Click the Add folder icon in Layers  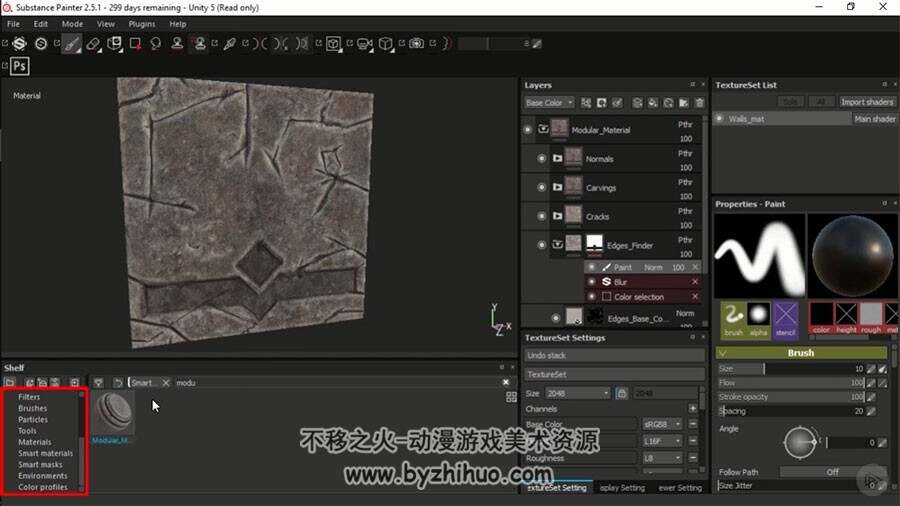pyautogui.click(x=684, y=103)
